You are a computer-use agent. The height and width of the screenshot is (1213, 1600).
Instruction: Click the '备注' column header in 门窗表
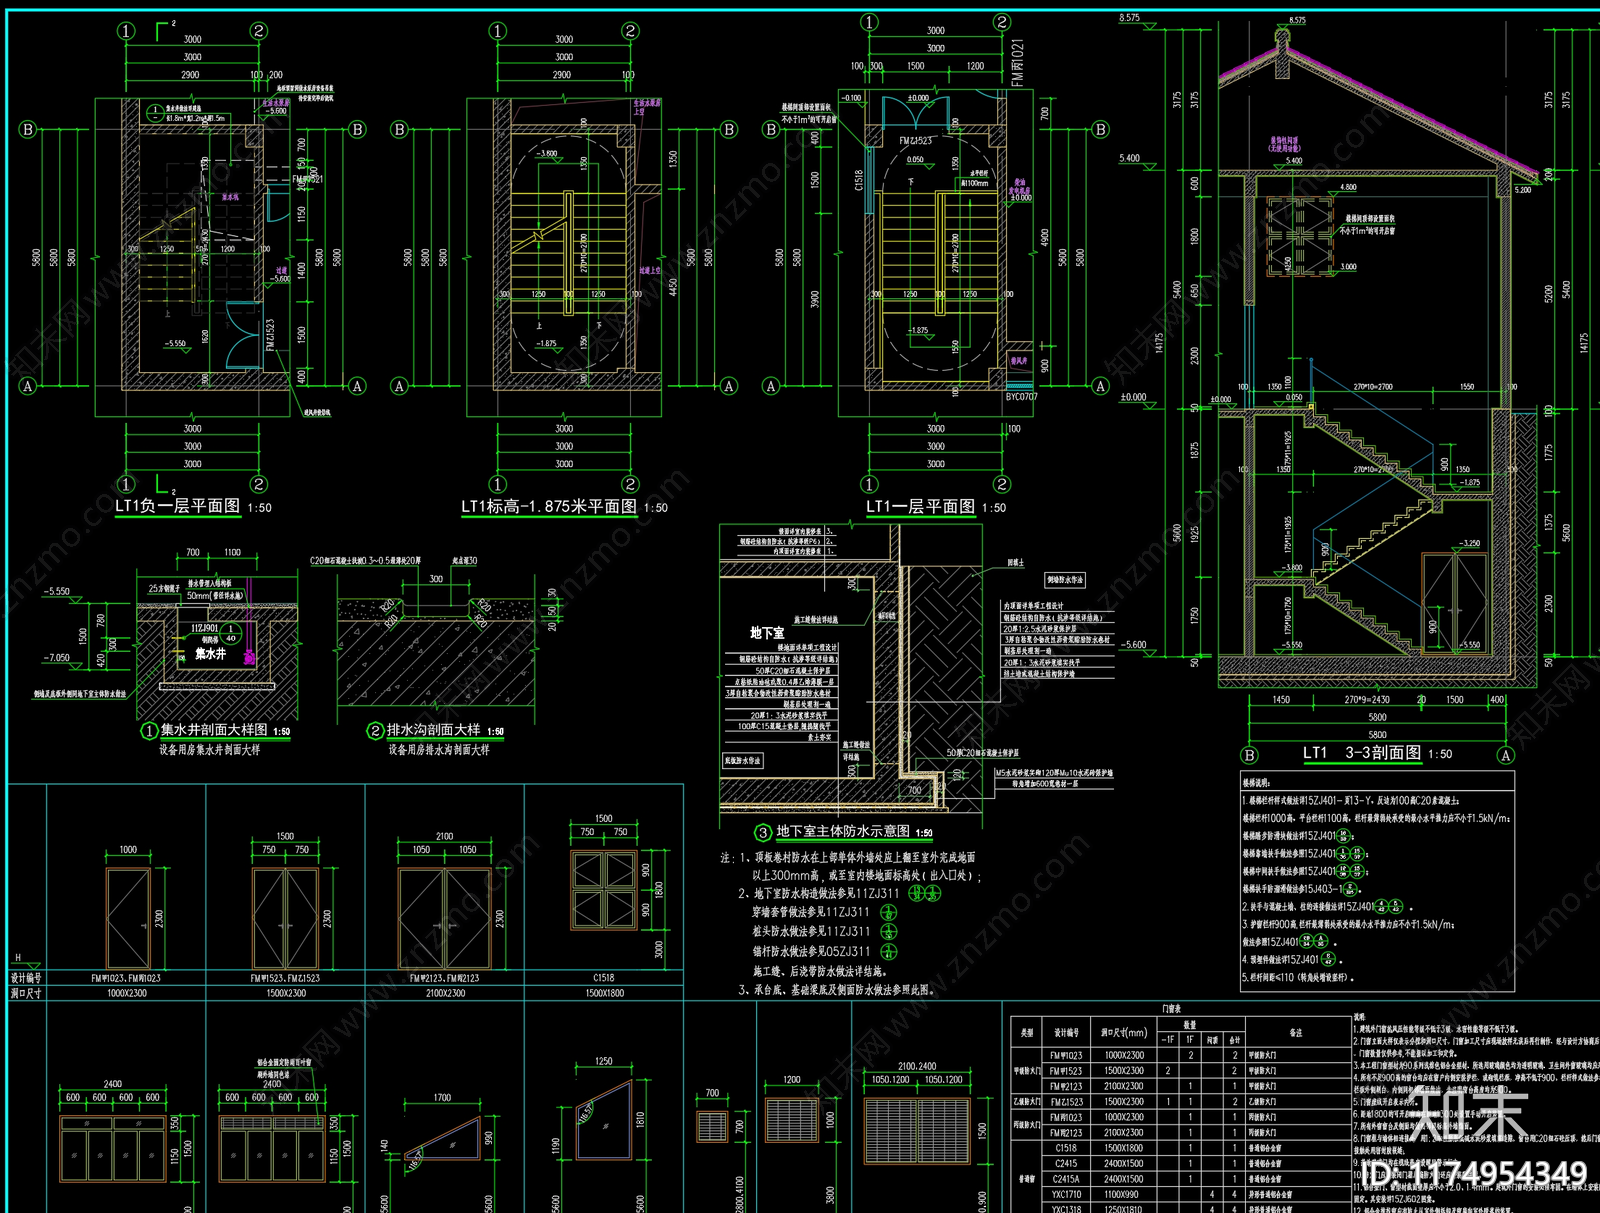pyautogui.click(x=1297, y=1032)
